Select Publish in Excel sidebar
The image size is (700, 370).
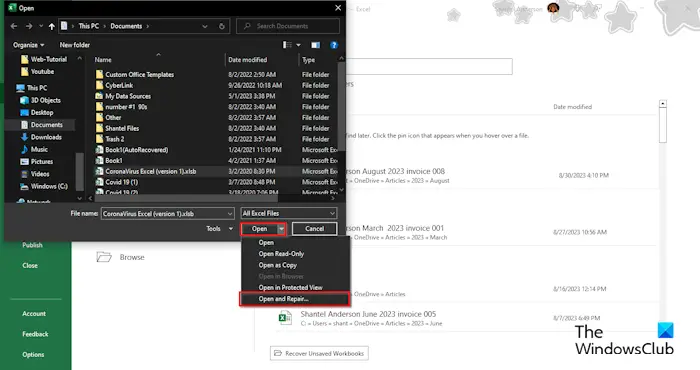coord(32,245)
